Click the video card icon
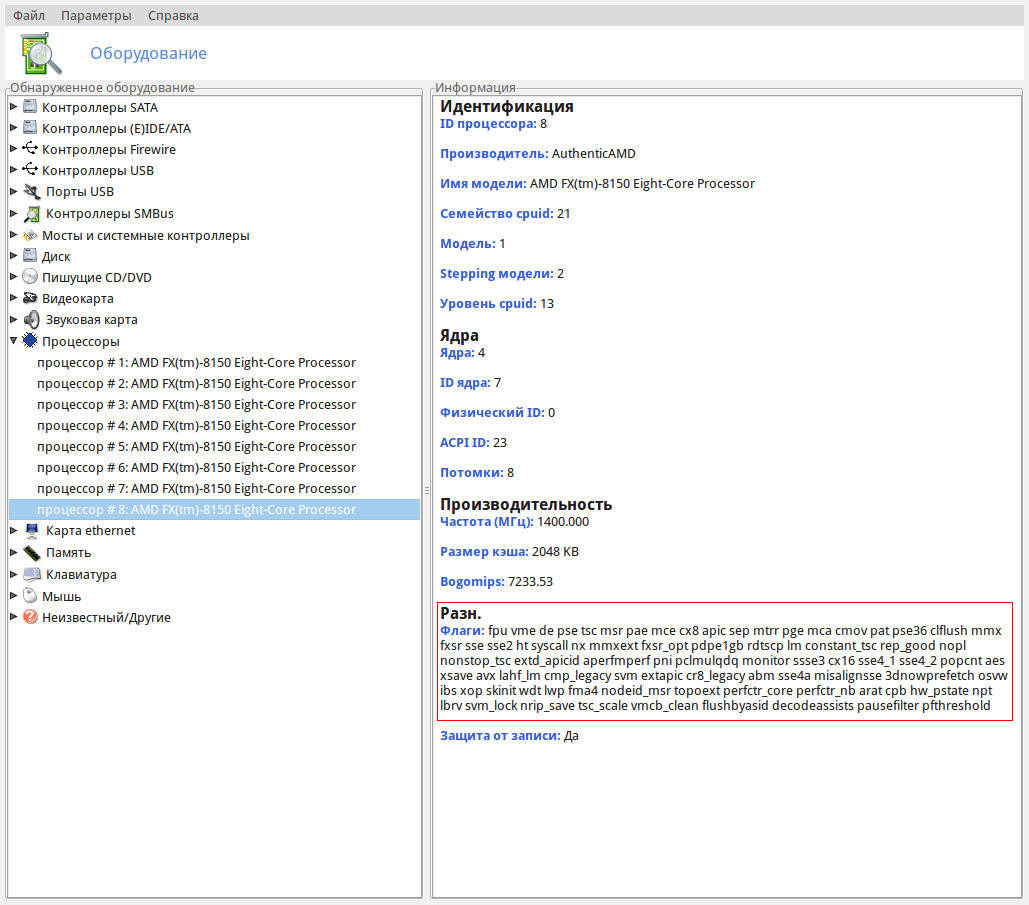Screen dimensions: 1029x905 coord(30,298)
